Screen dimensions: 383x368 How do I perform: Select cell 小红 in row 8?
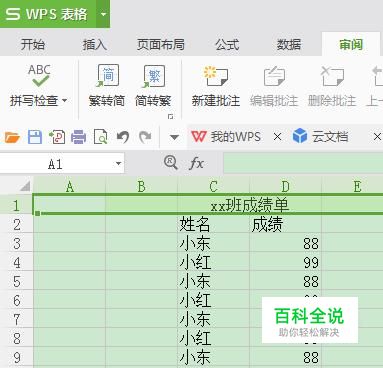[213, 338]
